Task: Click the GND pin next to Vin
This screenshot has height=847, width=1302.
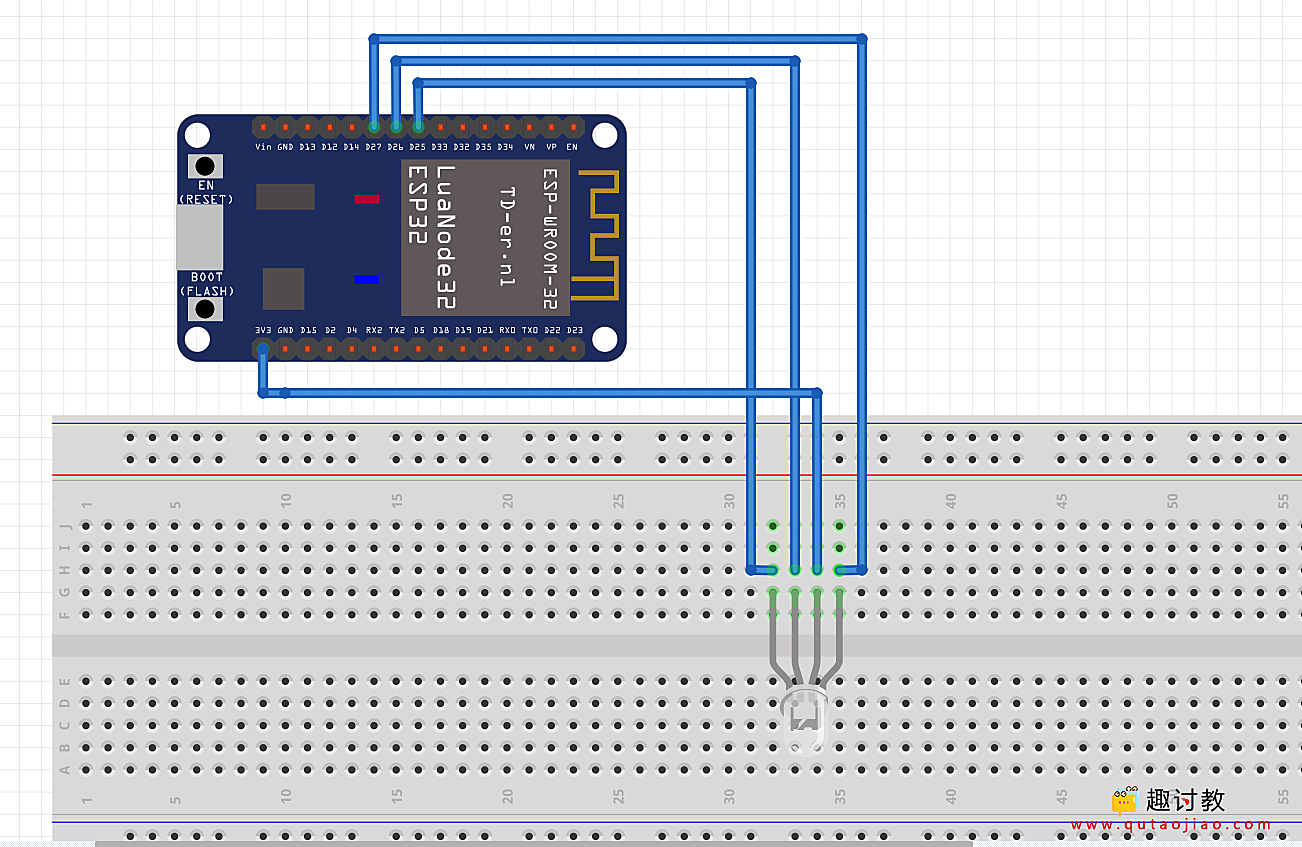Action: (285, 127)
